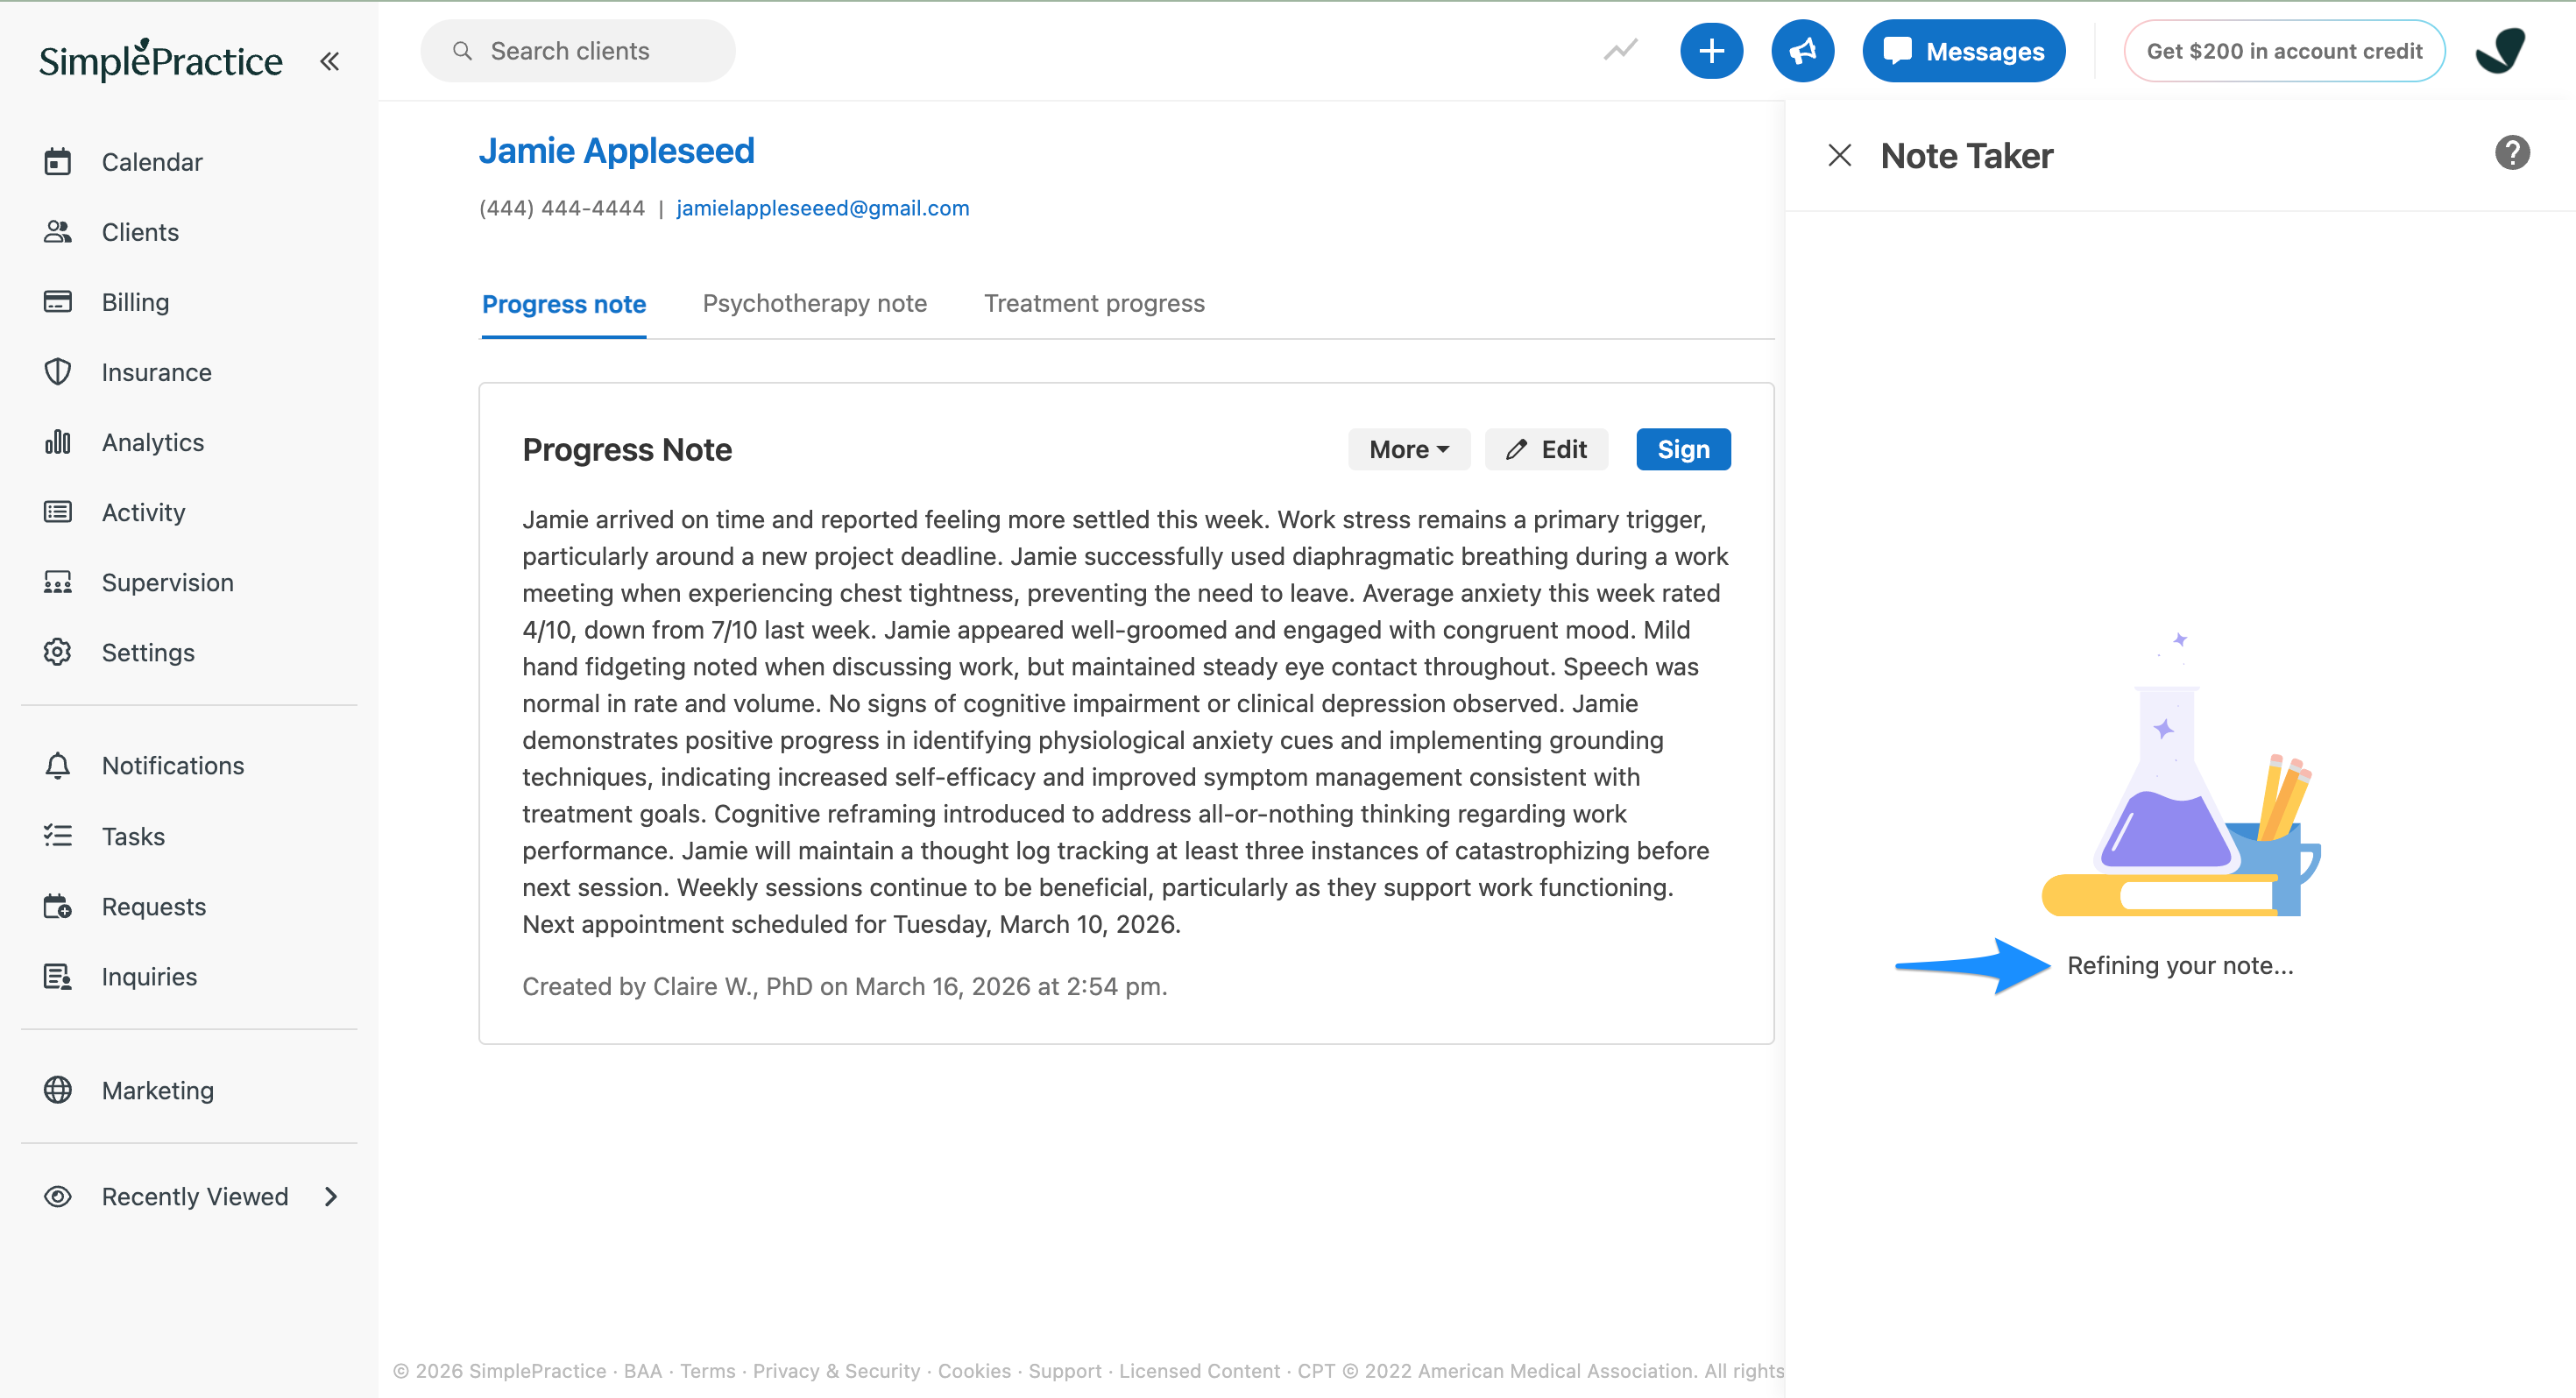This screenshot has width=2576, height=1398.
Task: Open the Supervision icon
Action: coord(58,581)
